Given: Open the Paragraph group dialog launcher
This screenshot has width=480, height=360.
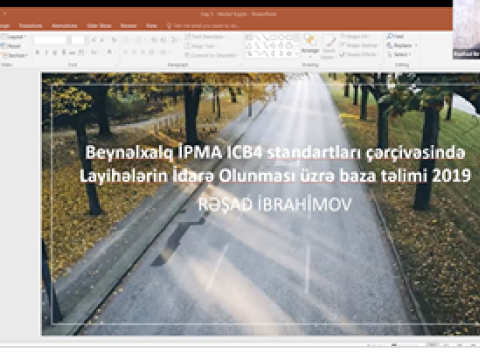Looking at the screenshot, I should pyautogui.click(x=240, y=65).
